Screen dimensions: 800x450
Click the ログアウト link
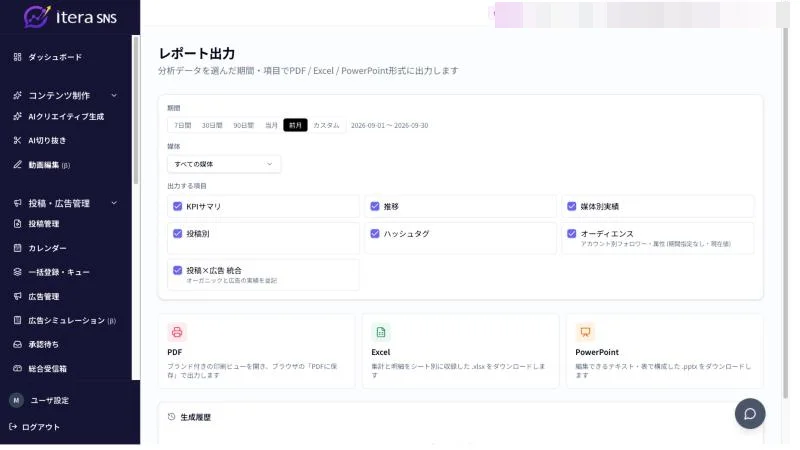tap(41, 427)
